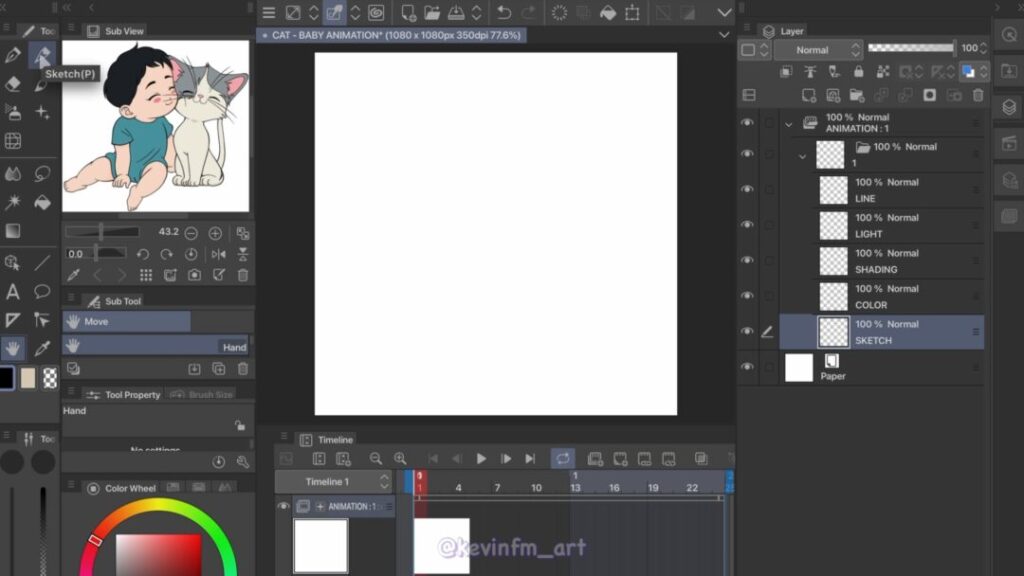
Task: Choose the Fill bucket tool
Action: click(42, 203)
